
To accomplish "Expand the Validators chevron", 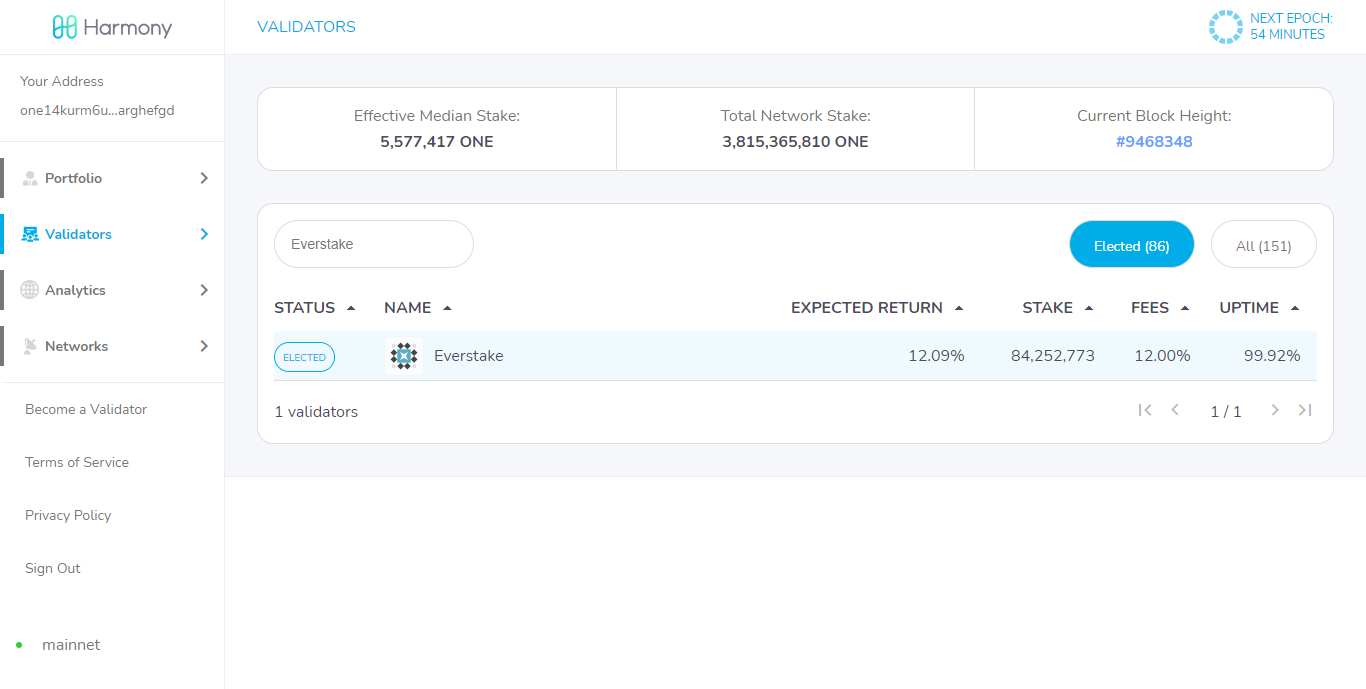I will point(204,234).
